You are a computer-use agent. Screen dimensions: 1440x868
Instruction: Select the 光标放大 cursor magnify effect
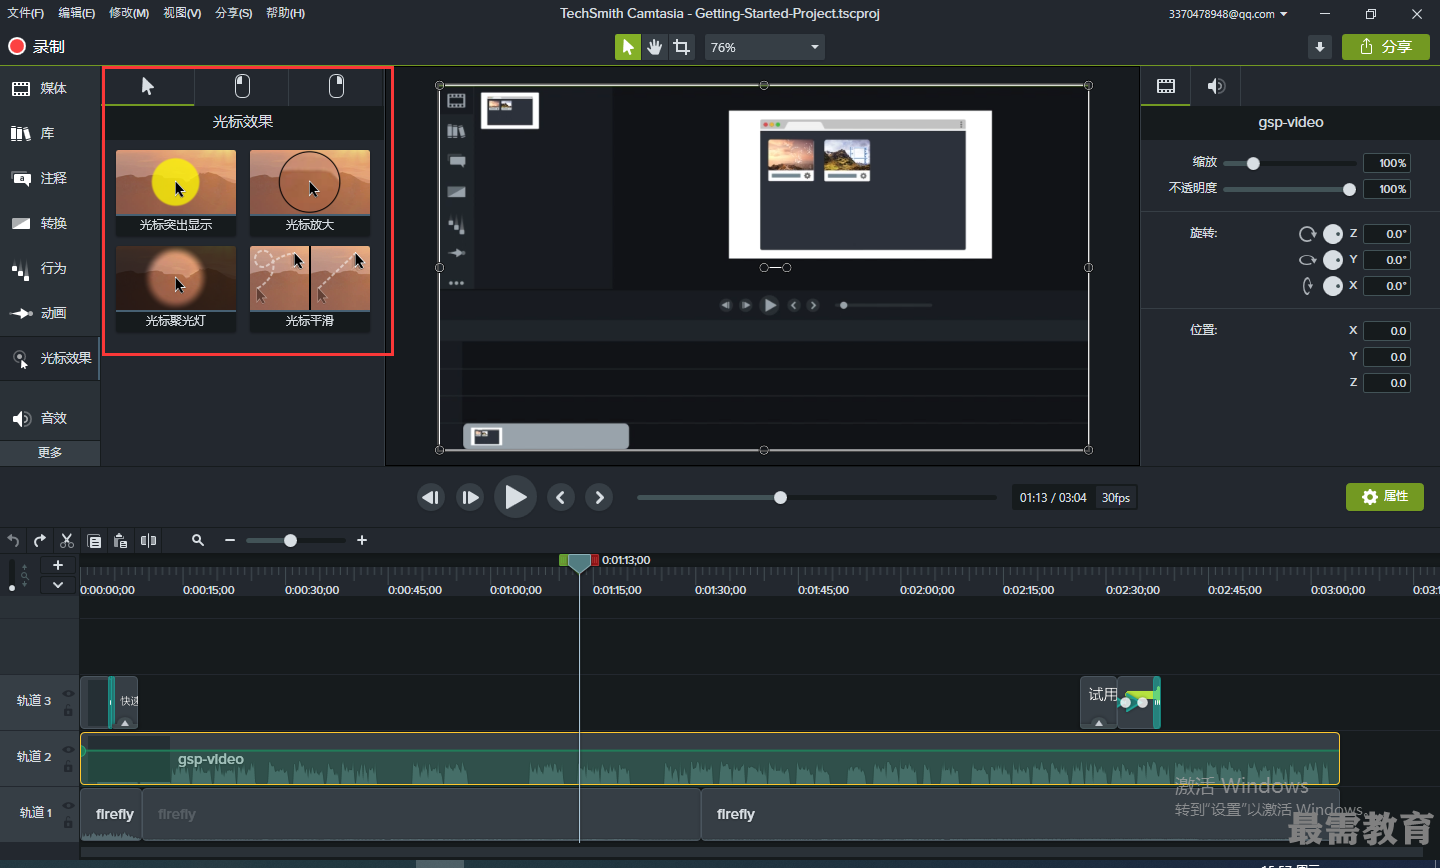[310, 192]
